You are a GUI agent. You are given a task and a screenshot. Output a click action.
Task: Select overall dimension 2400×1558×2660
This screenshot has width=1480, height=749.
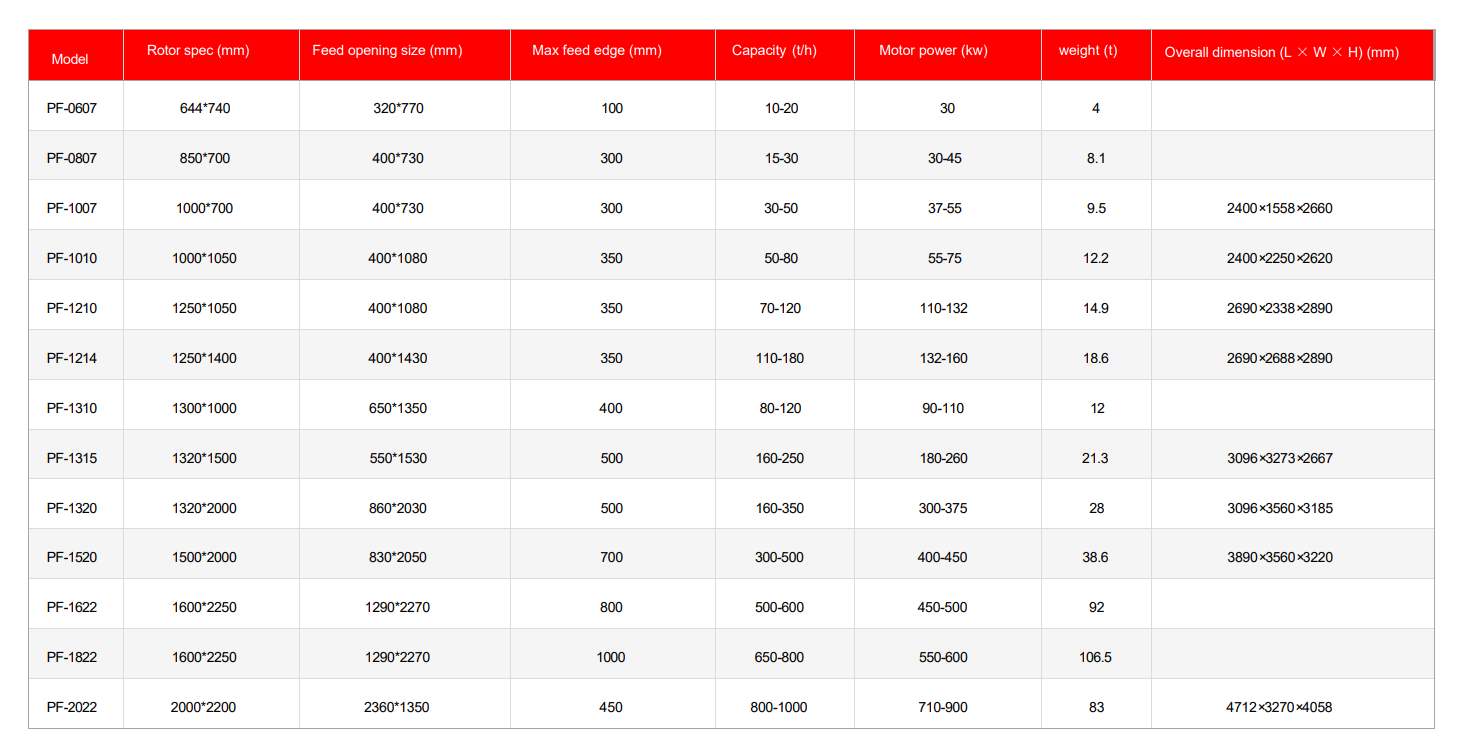1280,208
